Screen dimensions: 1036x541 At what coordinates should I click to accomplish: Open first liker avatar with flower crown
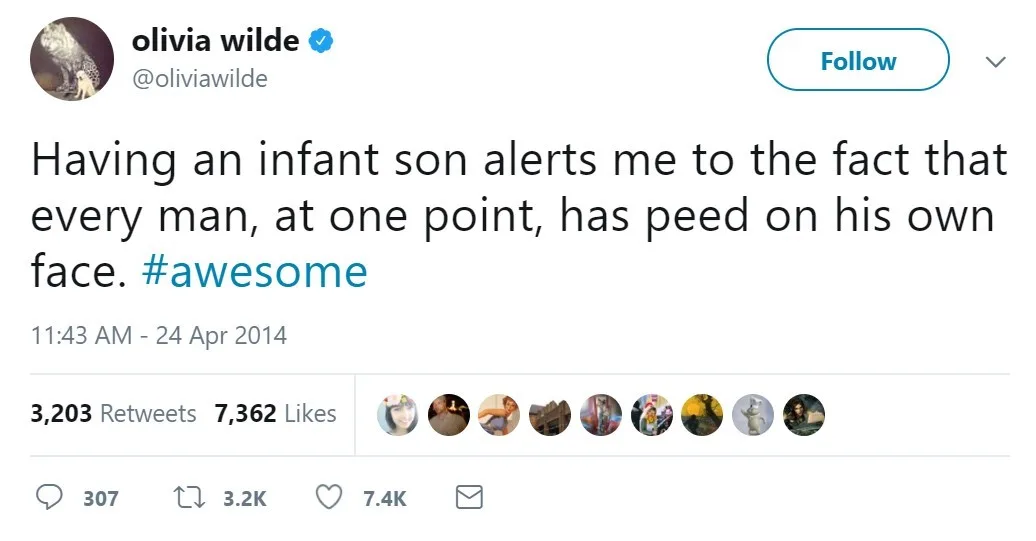pos(398,415)
